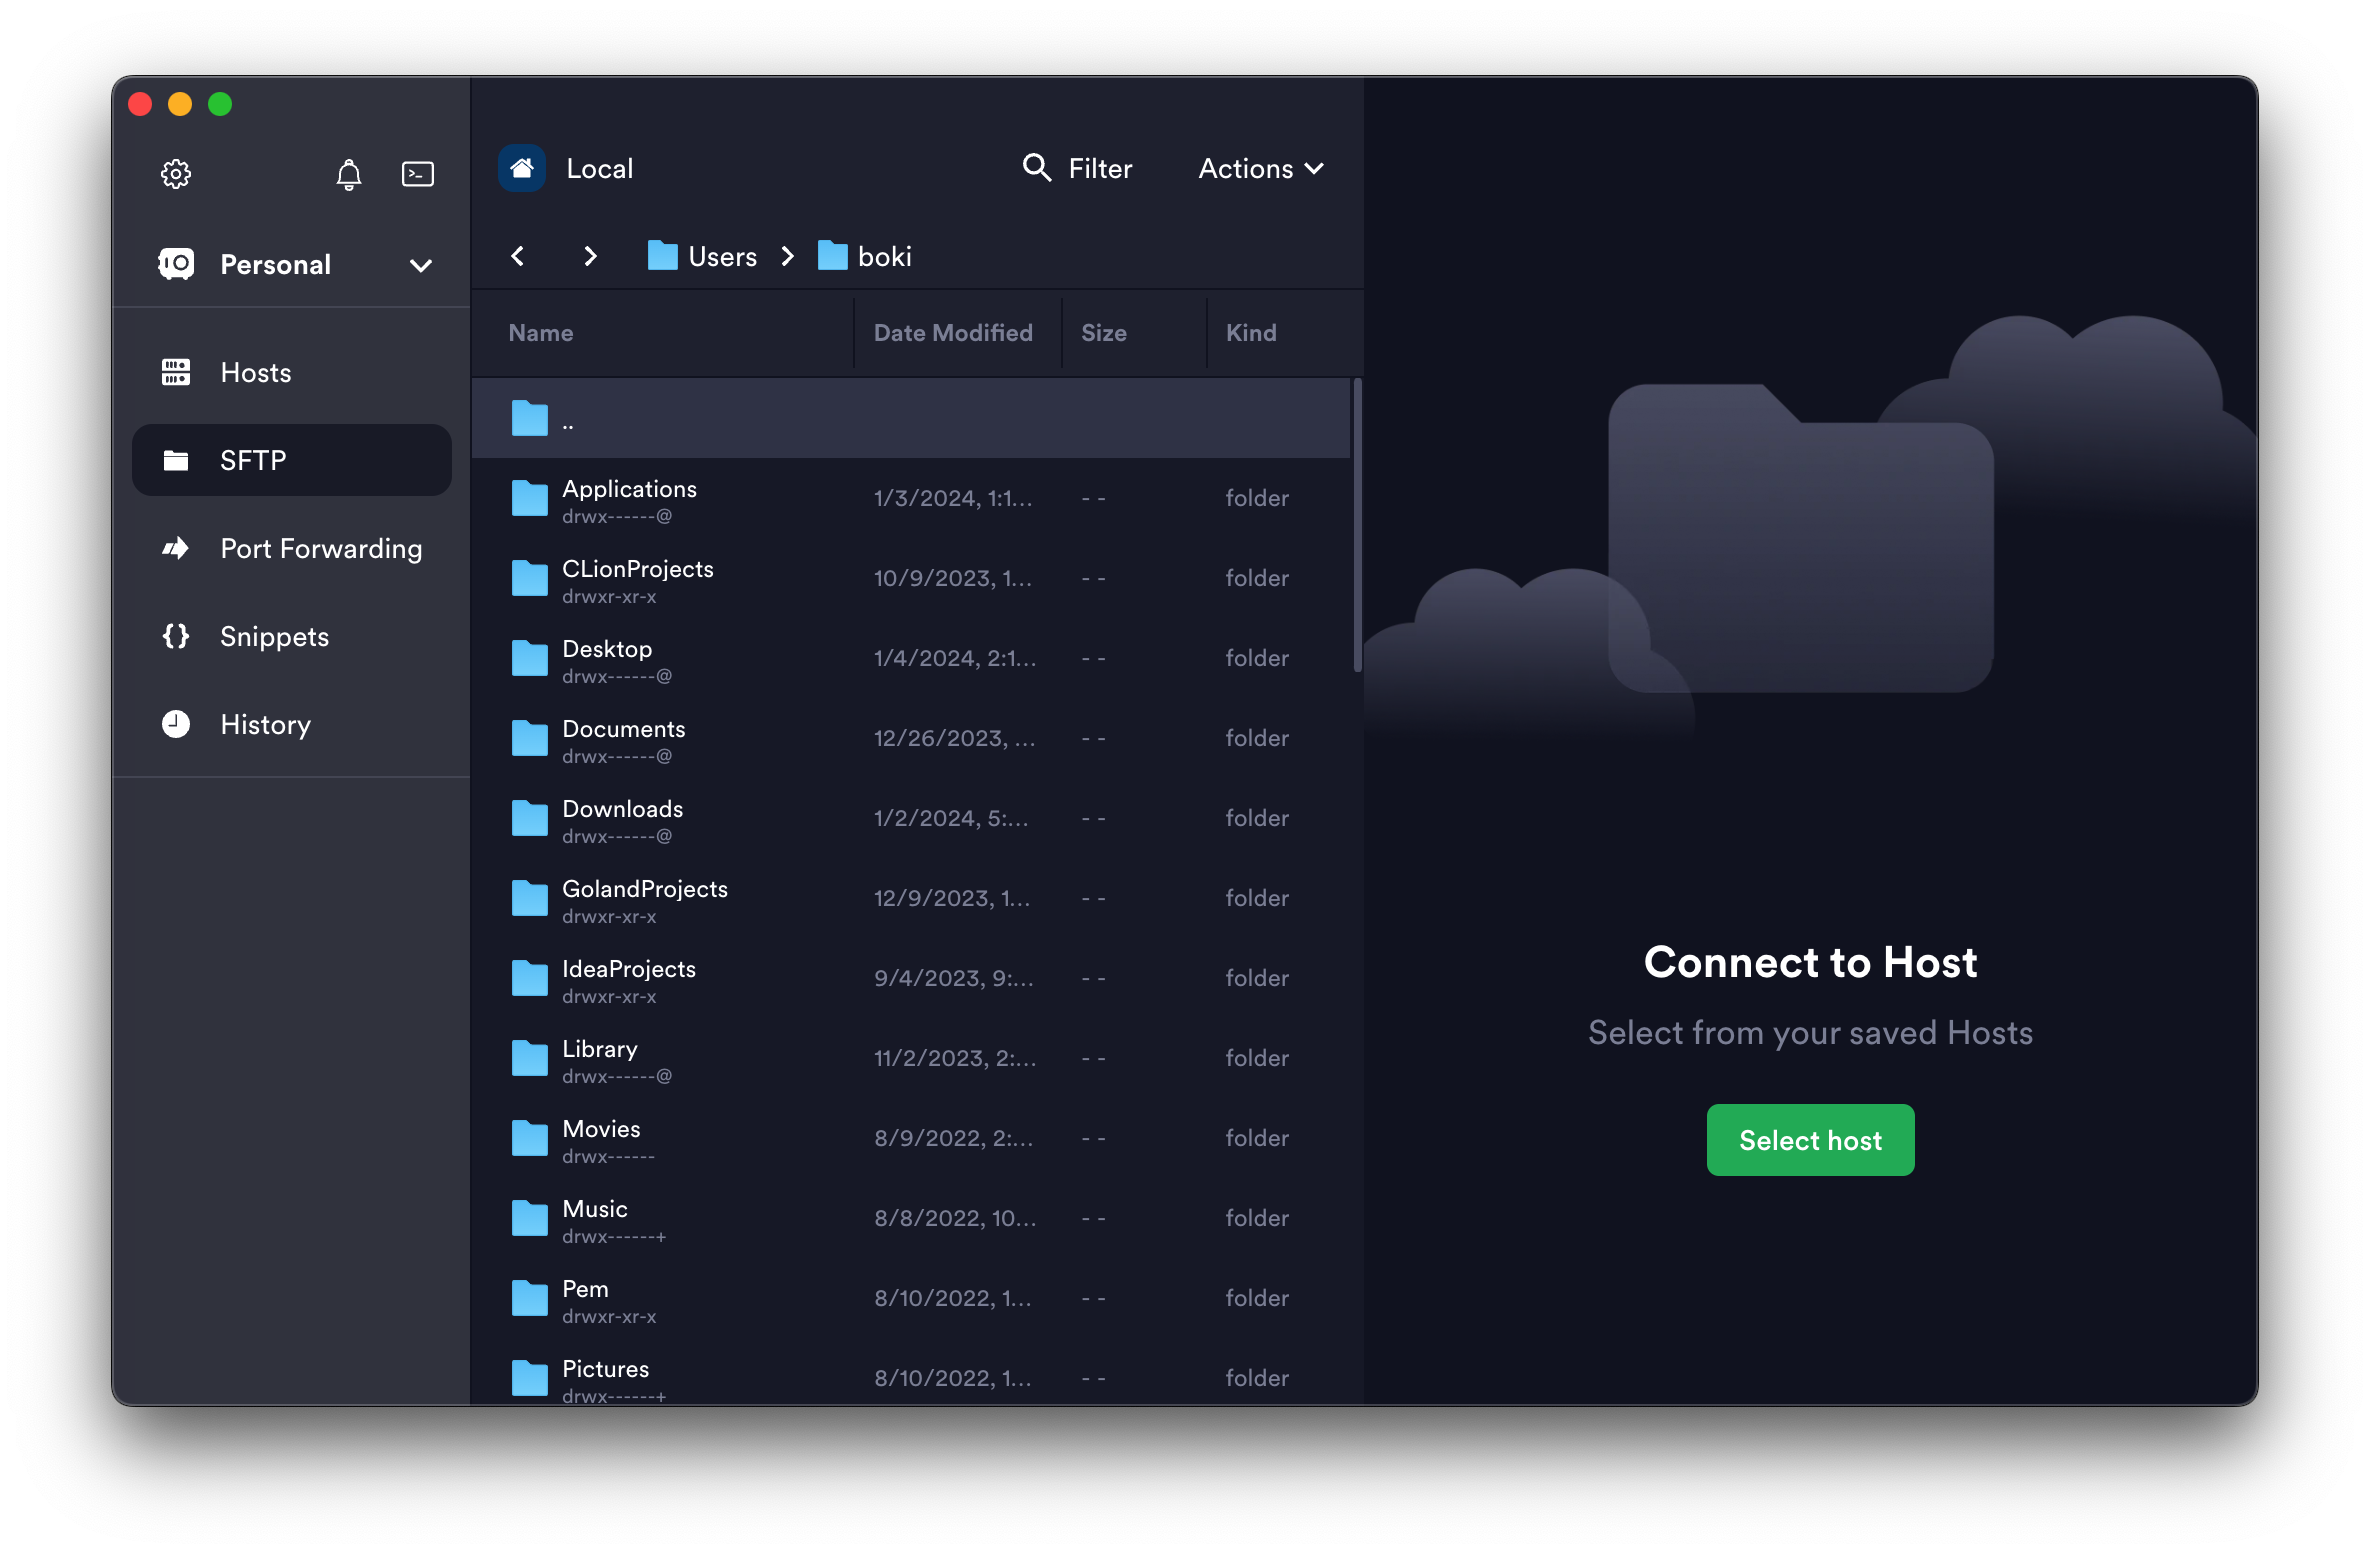This screenshot has width=2370, height=1554.
Task: Click the chevron between Users and boki
Action: (788, 256)
